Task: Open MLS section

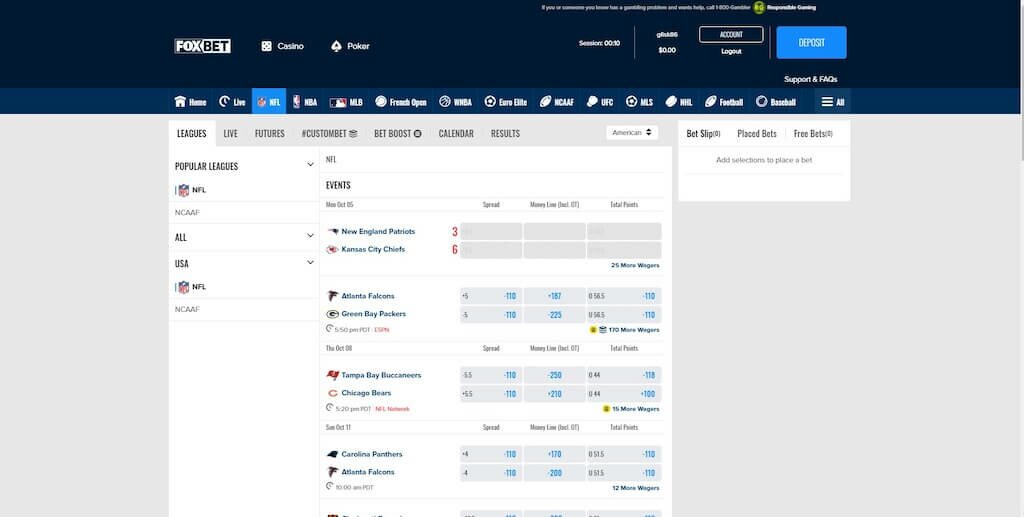Action: (x=639, y=102)
